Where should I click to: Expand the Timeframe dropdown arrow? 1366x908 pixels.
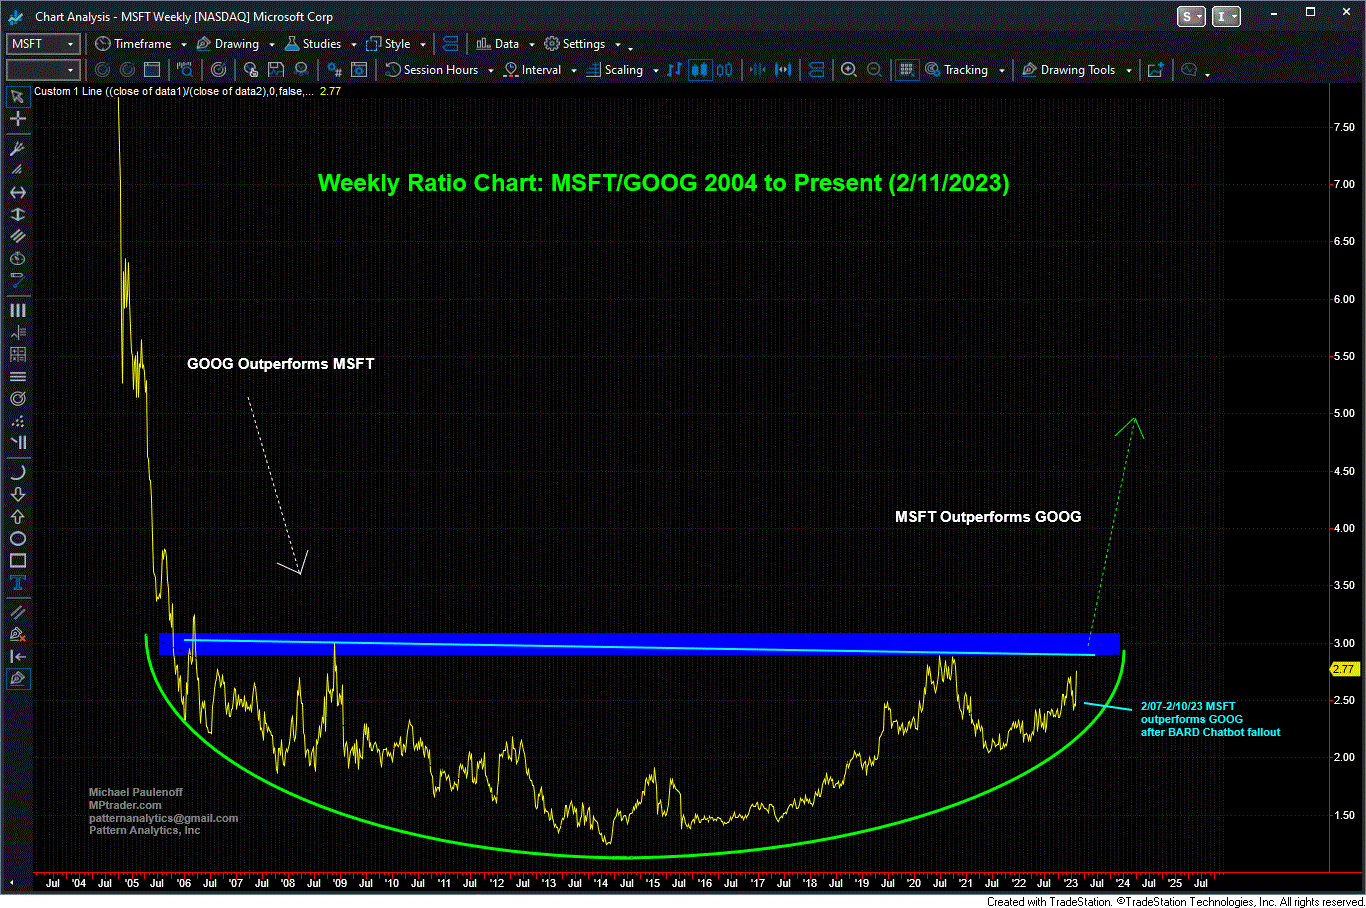pyautogui.click(x=184, y=45)
